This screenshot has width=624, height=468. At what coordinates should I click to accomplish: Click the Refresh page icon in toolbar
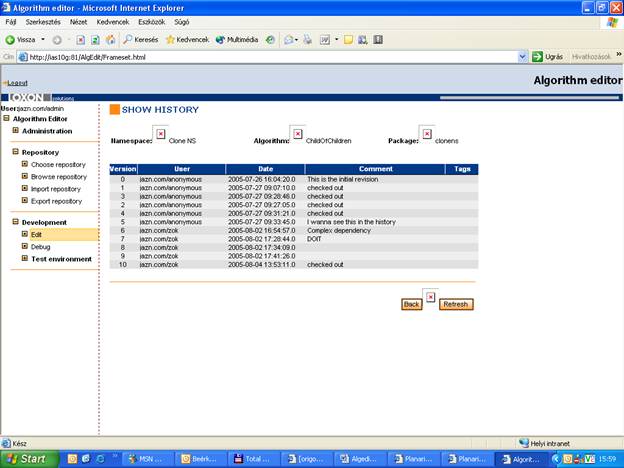click(95, 40)
